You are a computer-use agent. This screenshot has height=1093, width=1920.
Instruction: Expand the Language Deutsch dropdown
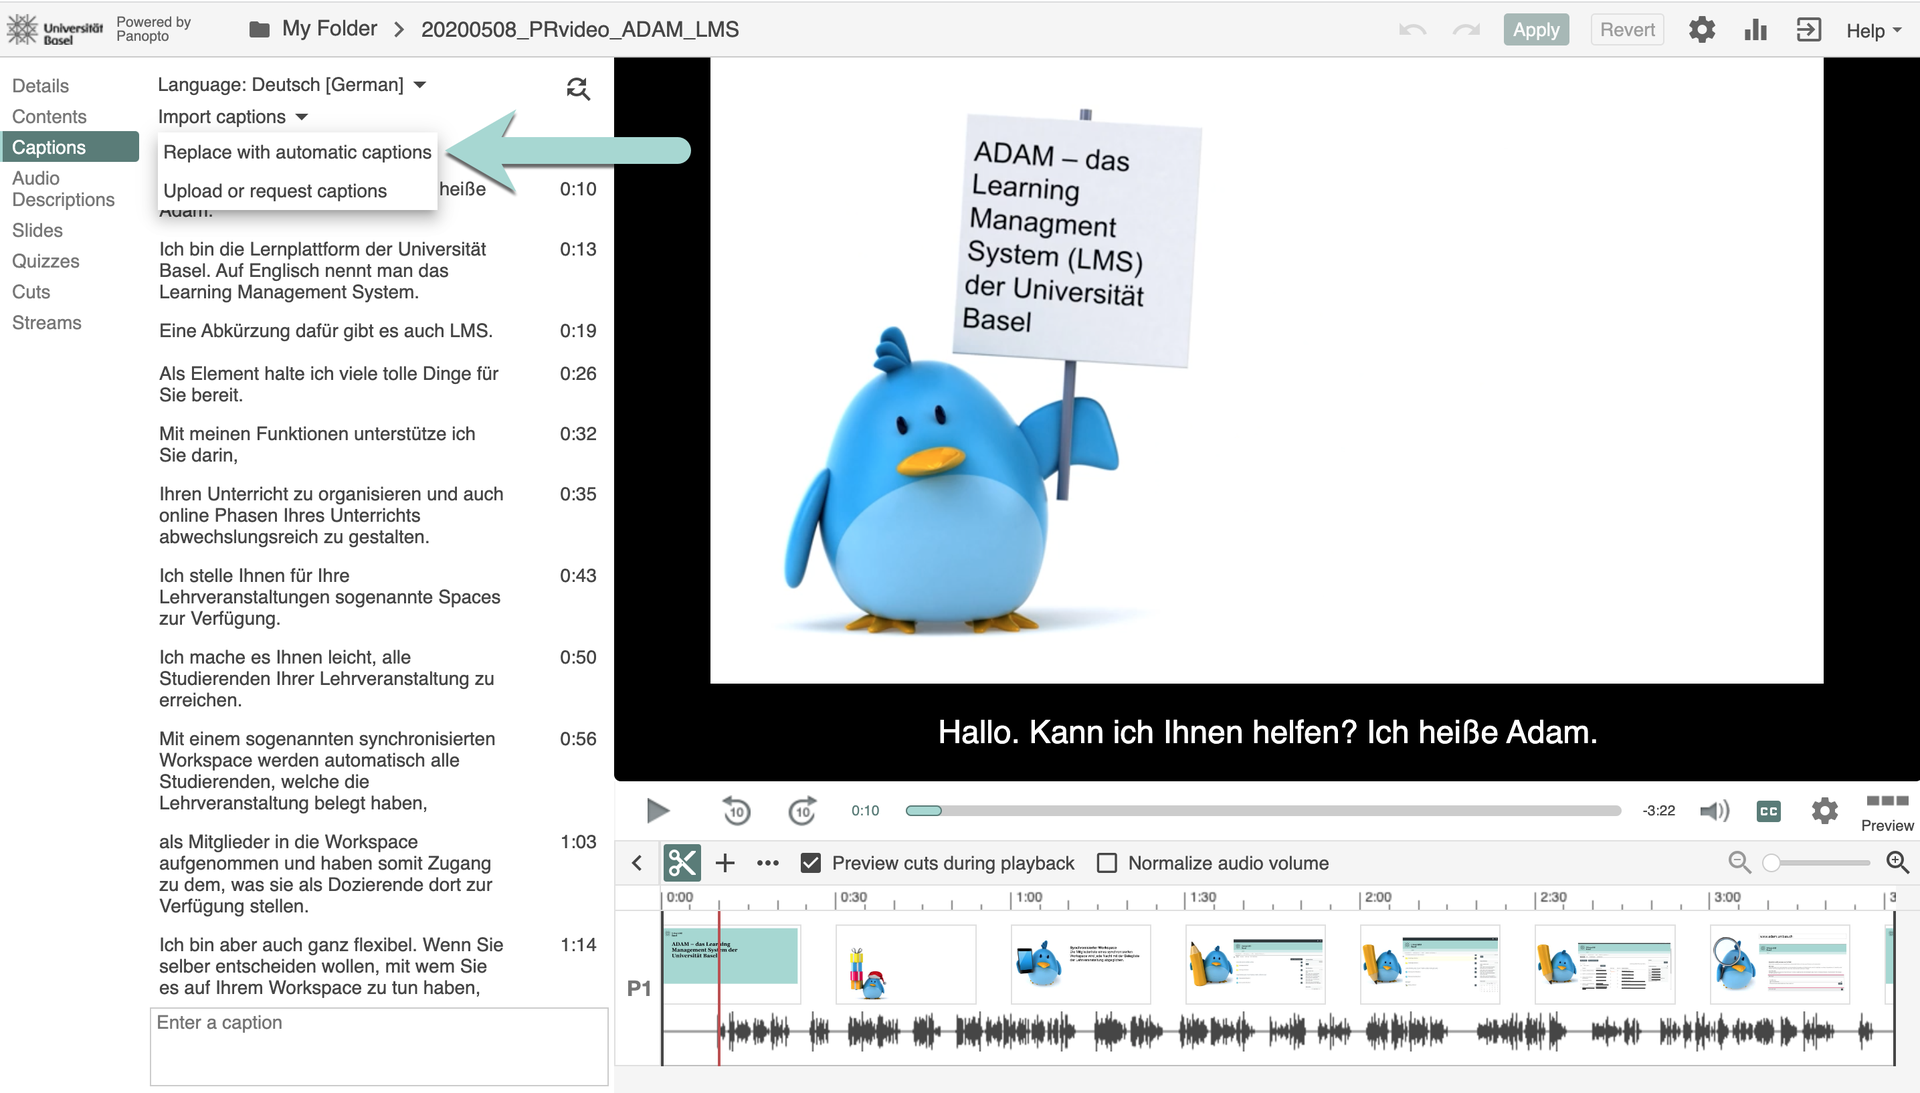coord(291,85)
